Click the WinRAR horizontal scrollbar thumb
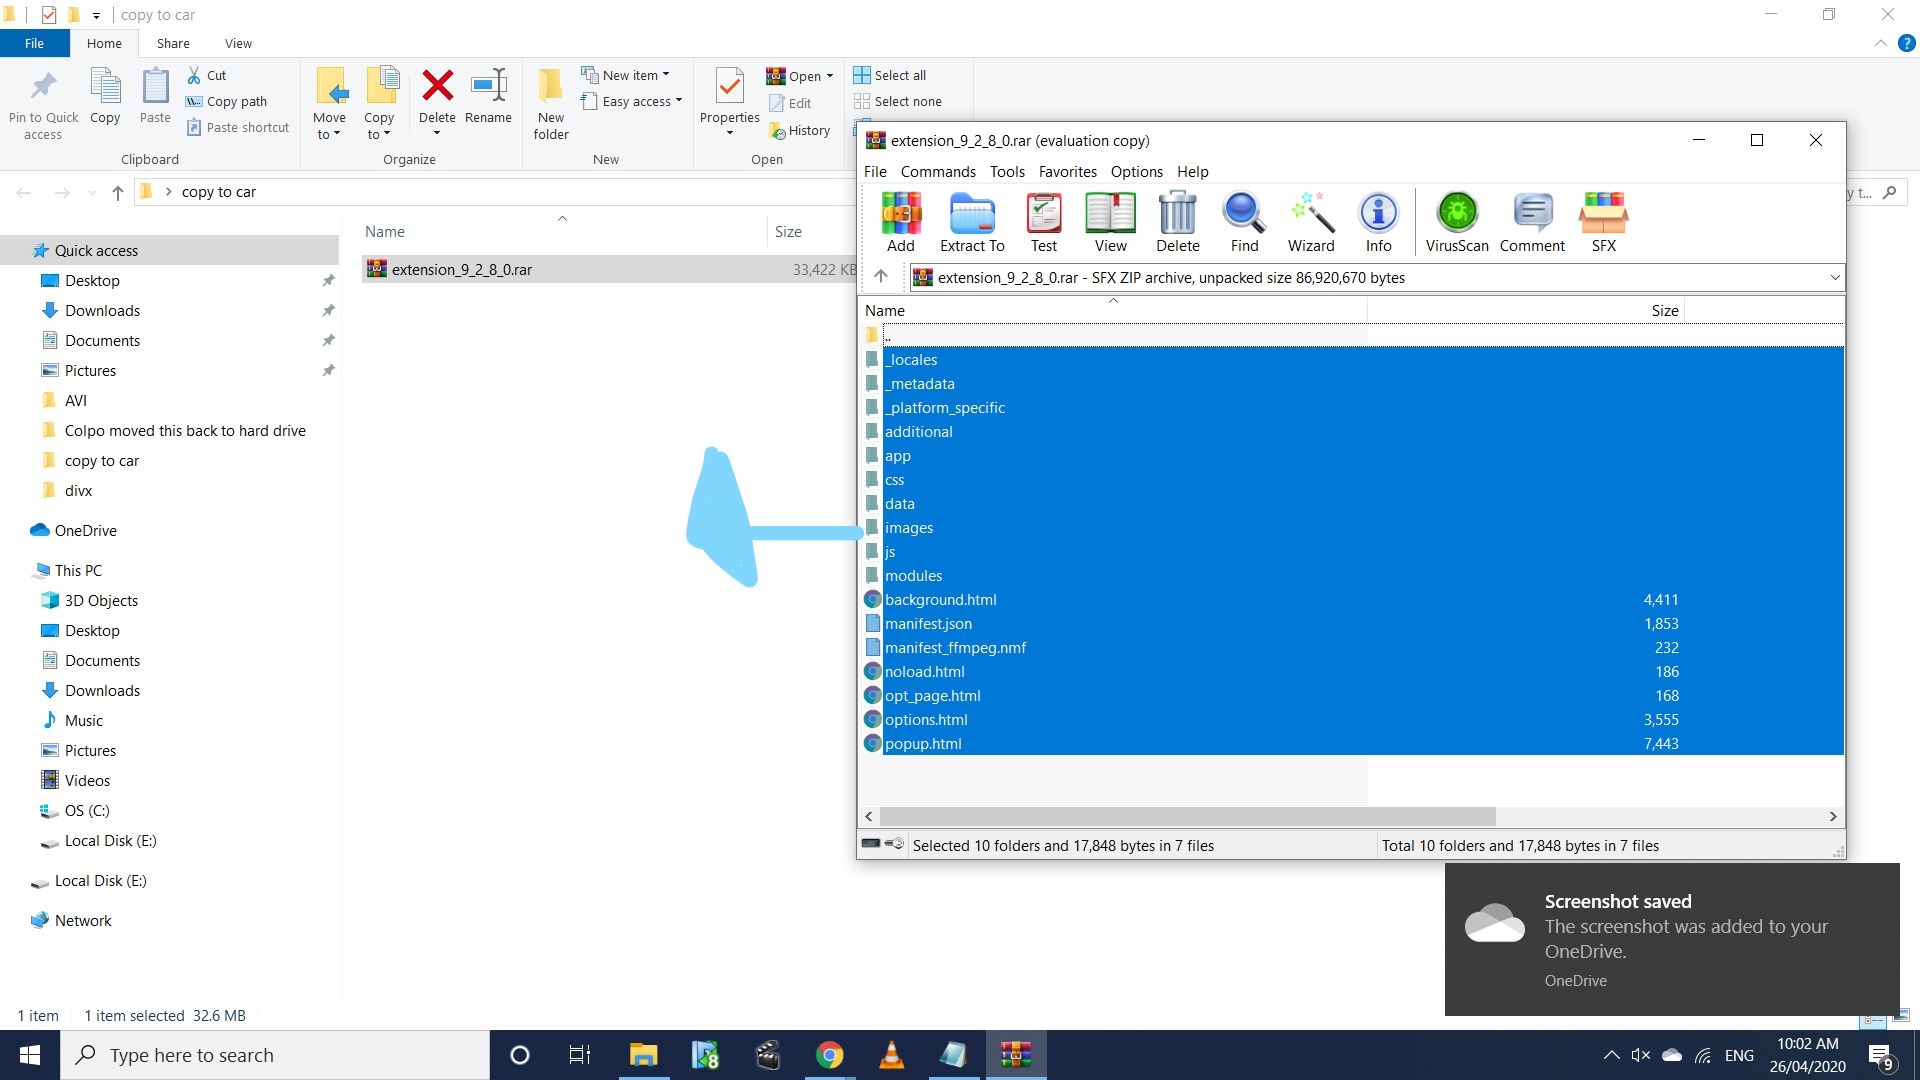The height and width of the screenshot is (1080, 1920). tap(1186, 816)
